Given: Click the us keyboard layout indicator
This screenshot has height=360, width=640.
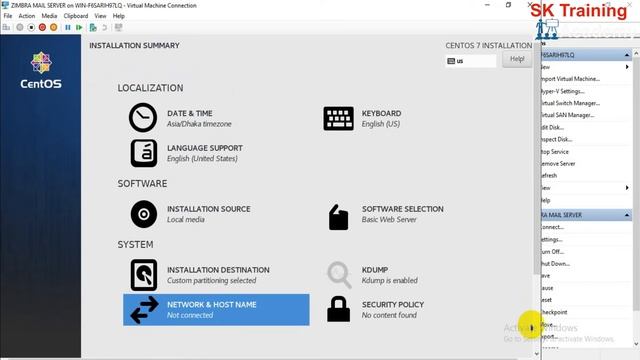Looking at the screenshot, I should click(x=471, y=61).
